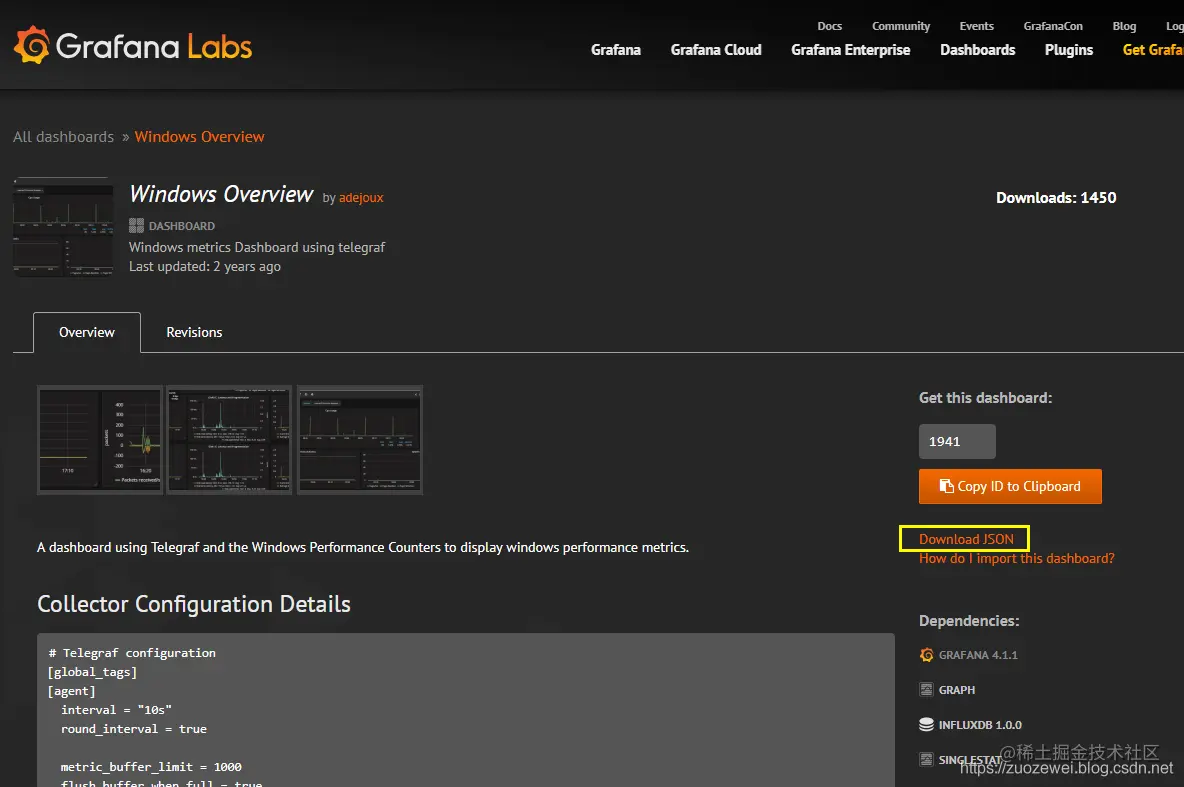The image size is (1184, 787).
Task: Click the dashboard ID field 1941
Action: [x=957, y=441]
